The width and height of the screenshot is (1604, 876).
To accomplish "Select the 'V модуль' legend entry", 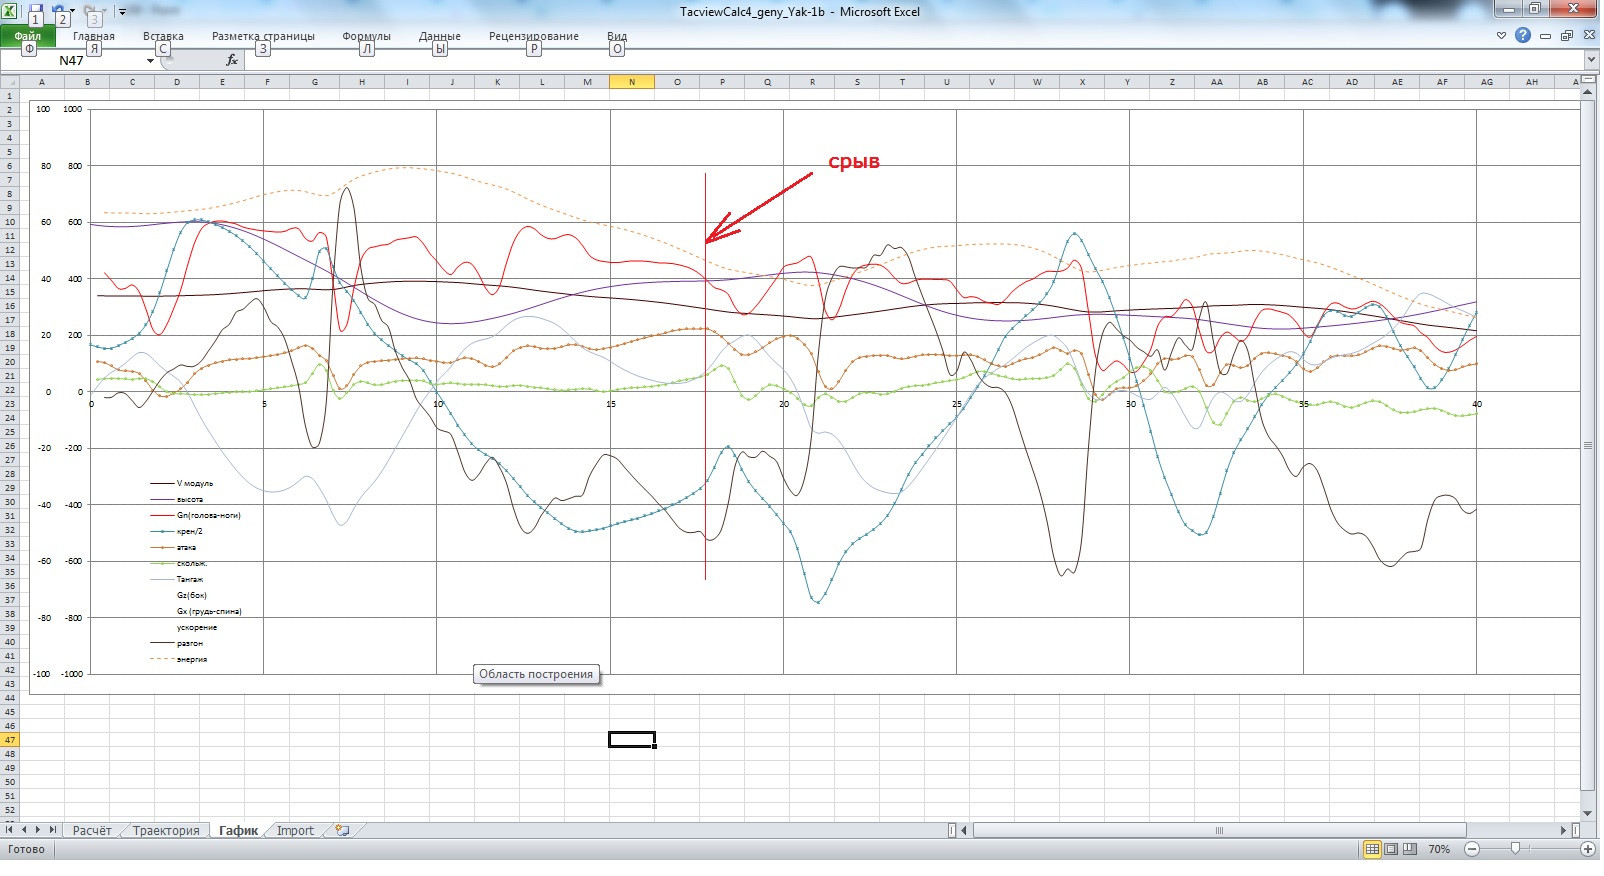I will pos(181,483).
